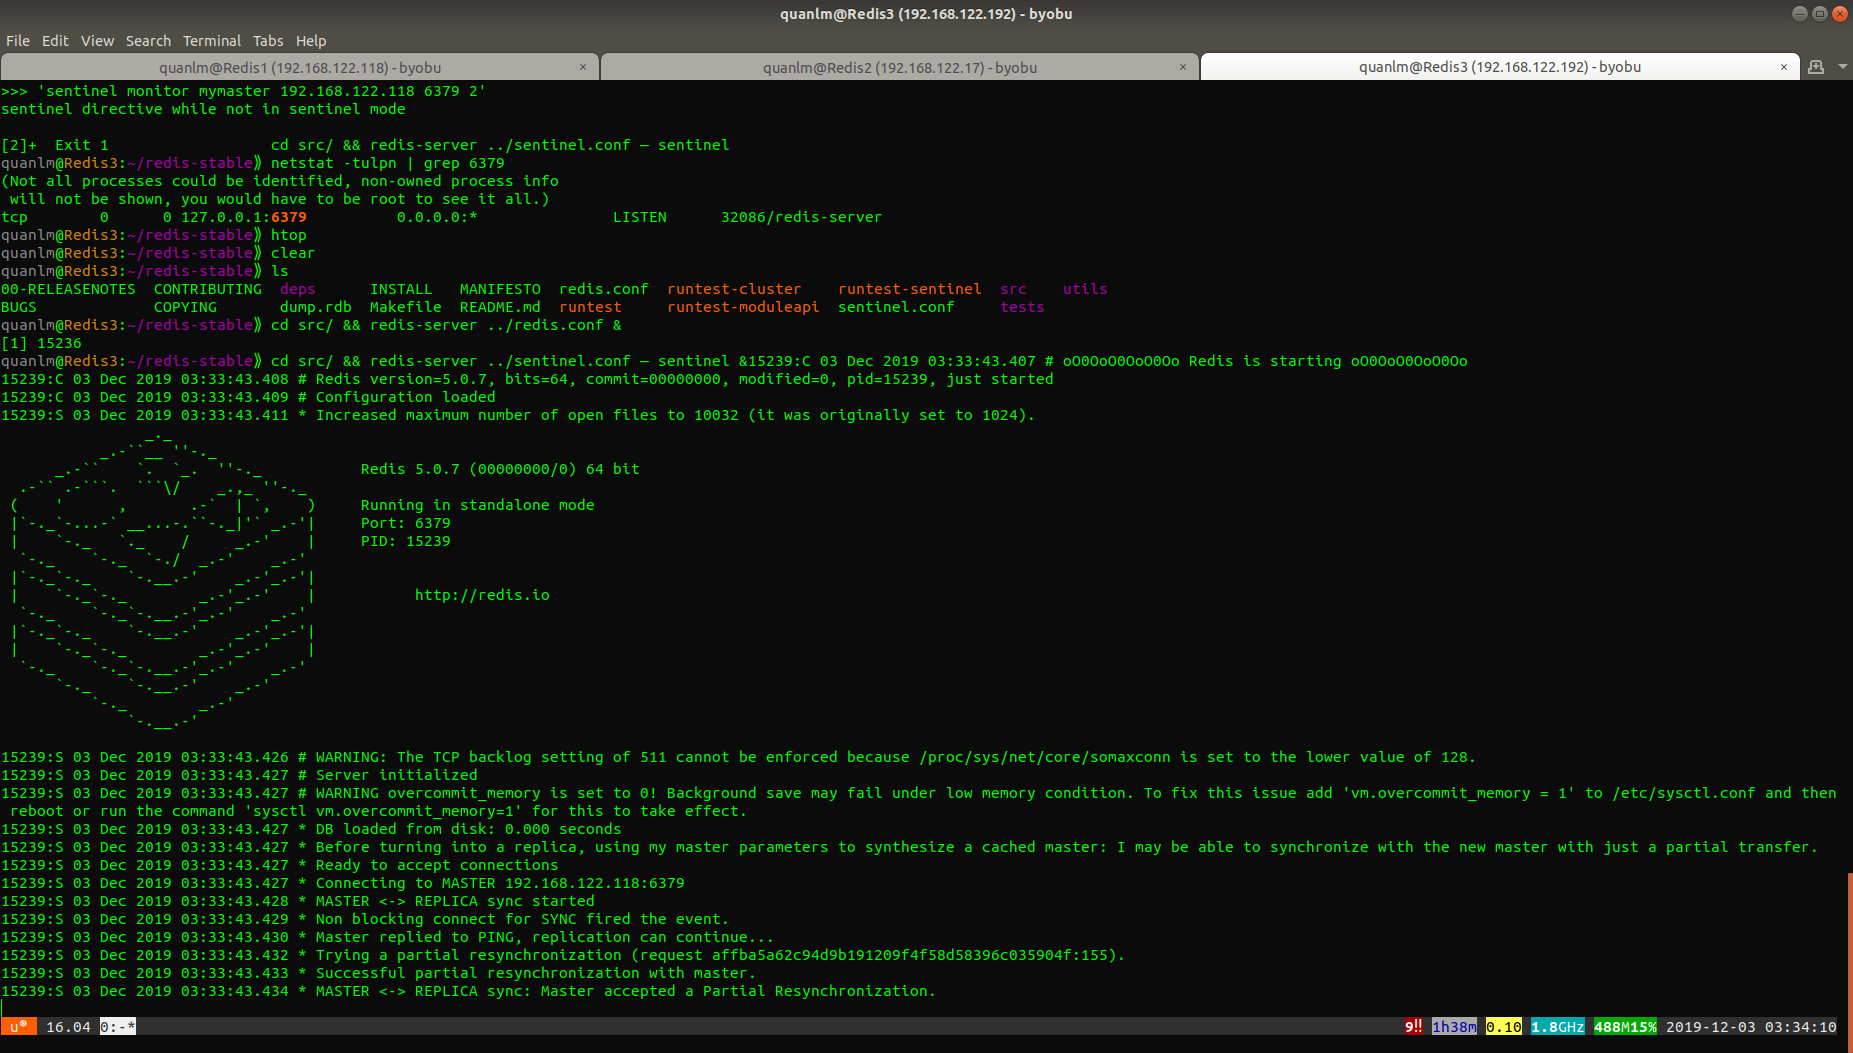
Task: Switch to the Redis1 (192.168.122.118) tab
Action: [x=300, y=67]
